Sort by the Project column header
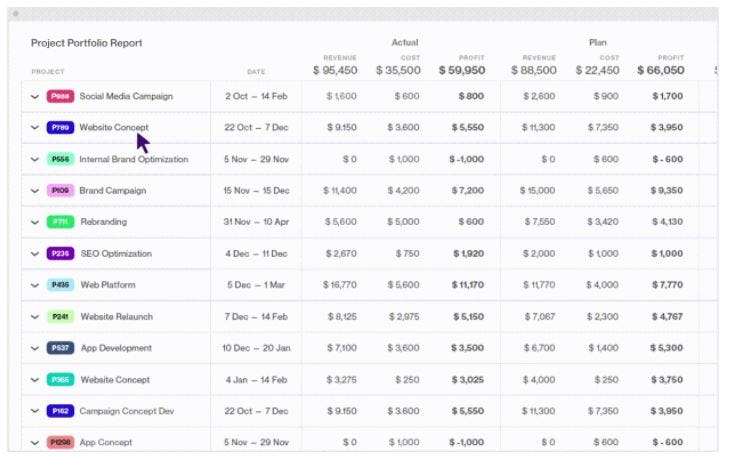The width and height of the screenshot is (731, 467). click(x=48, y=72)
